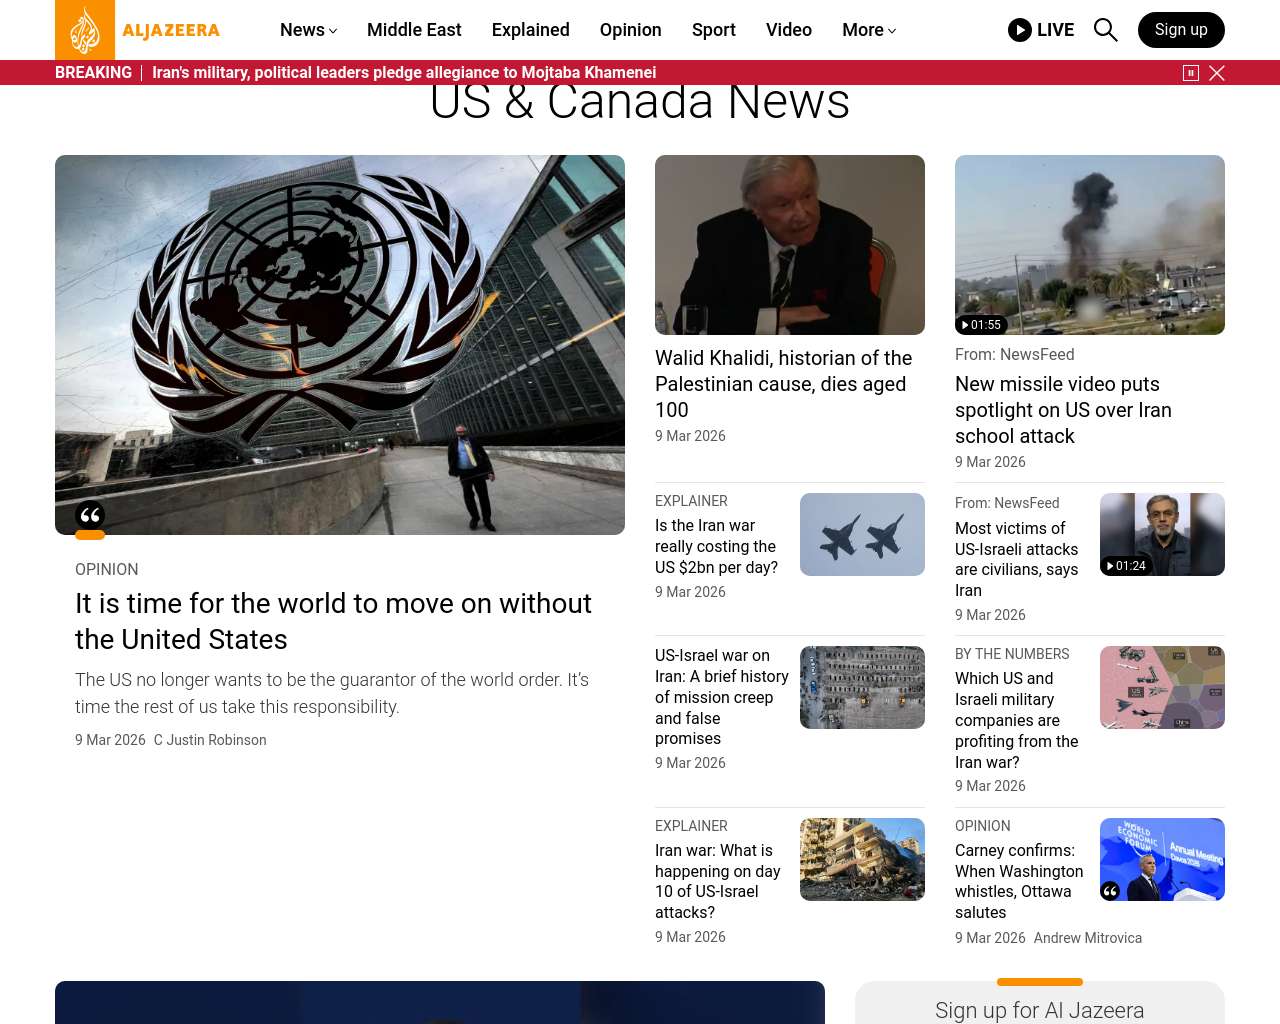Open 'Which US and Israeli military companies' article
1280x1024 pixels.
(1017, 720)
